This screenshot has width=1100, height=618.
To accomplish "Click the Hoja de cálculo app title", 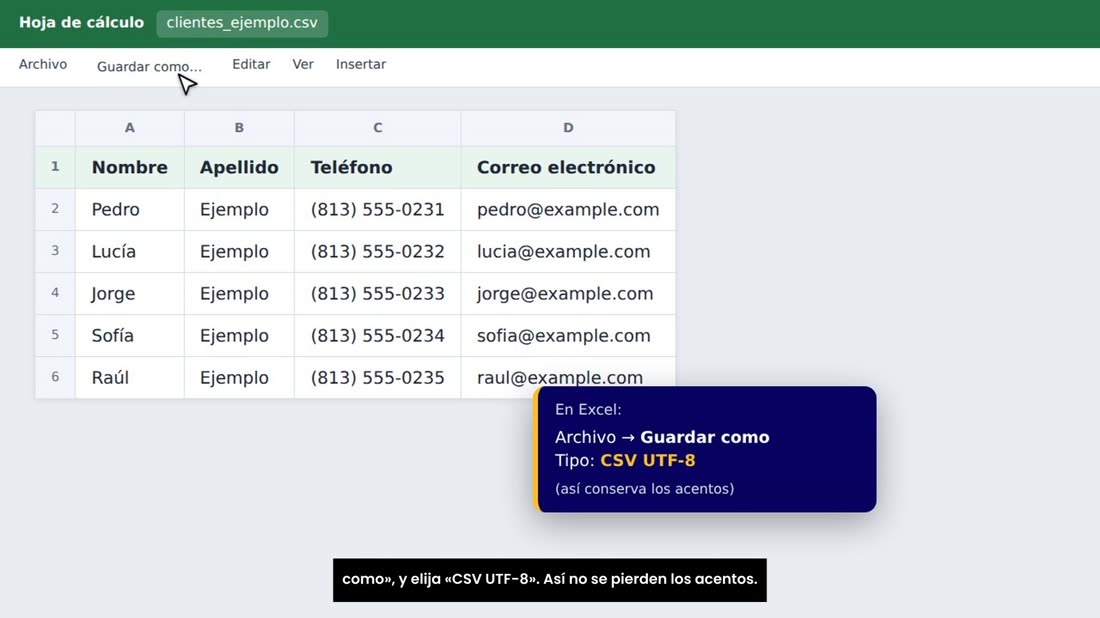I will 81,22.
